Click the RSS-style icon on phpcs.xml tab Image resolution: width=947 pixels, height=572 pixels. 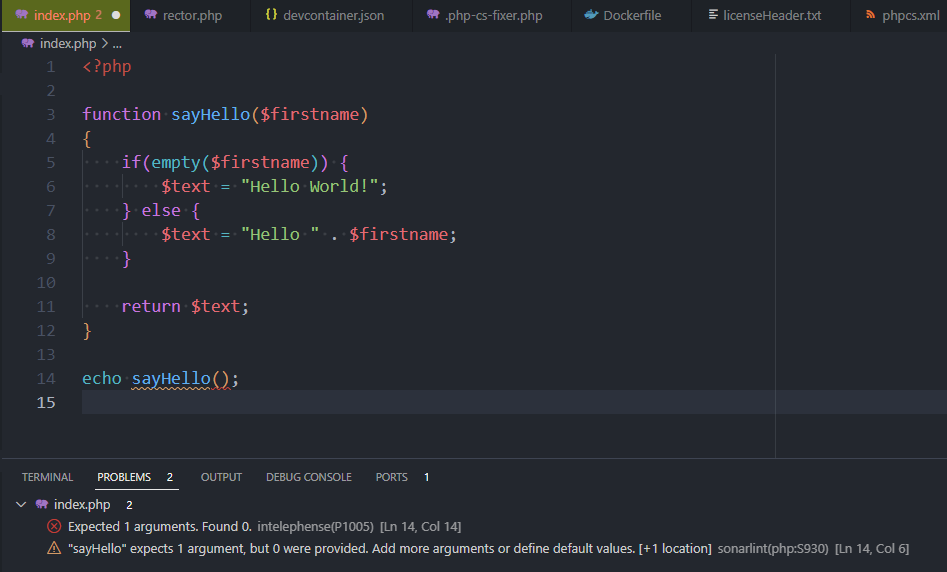coord(870,14)
